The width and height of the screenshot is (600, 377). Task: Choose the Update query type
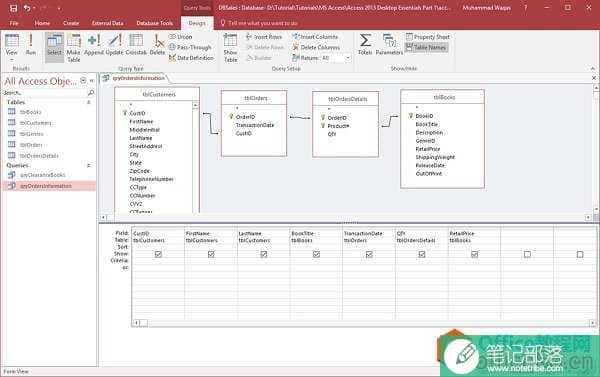point(114,44)
